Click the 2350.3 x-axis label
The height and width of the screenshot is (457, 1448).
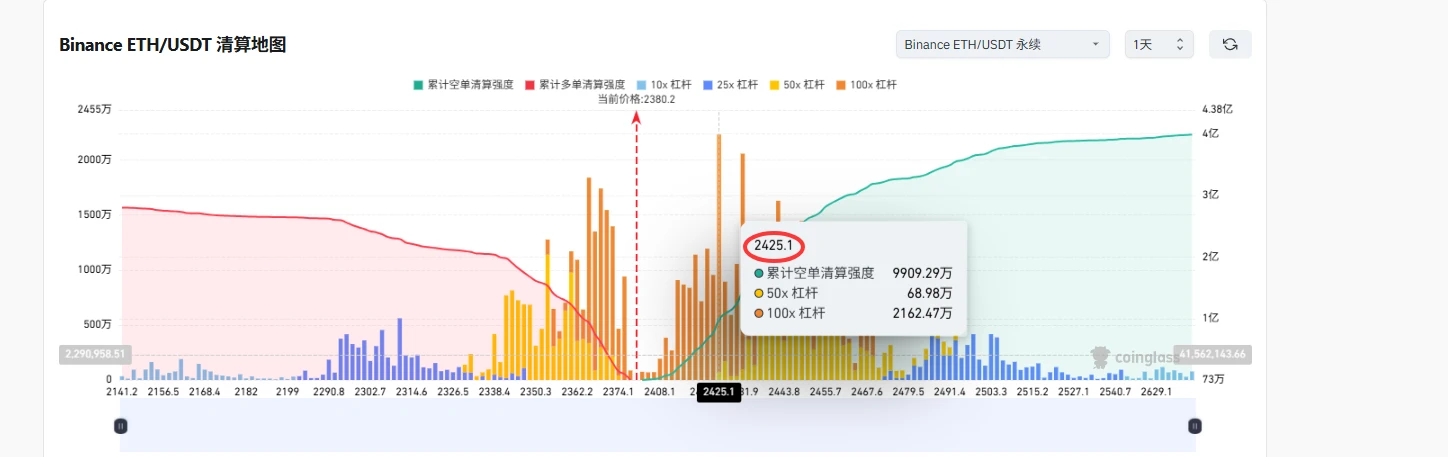point(535,392)
